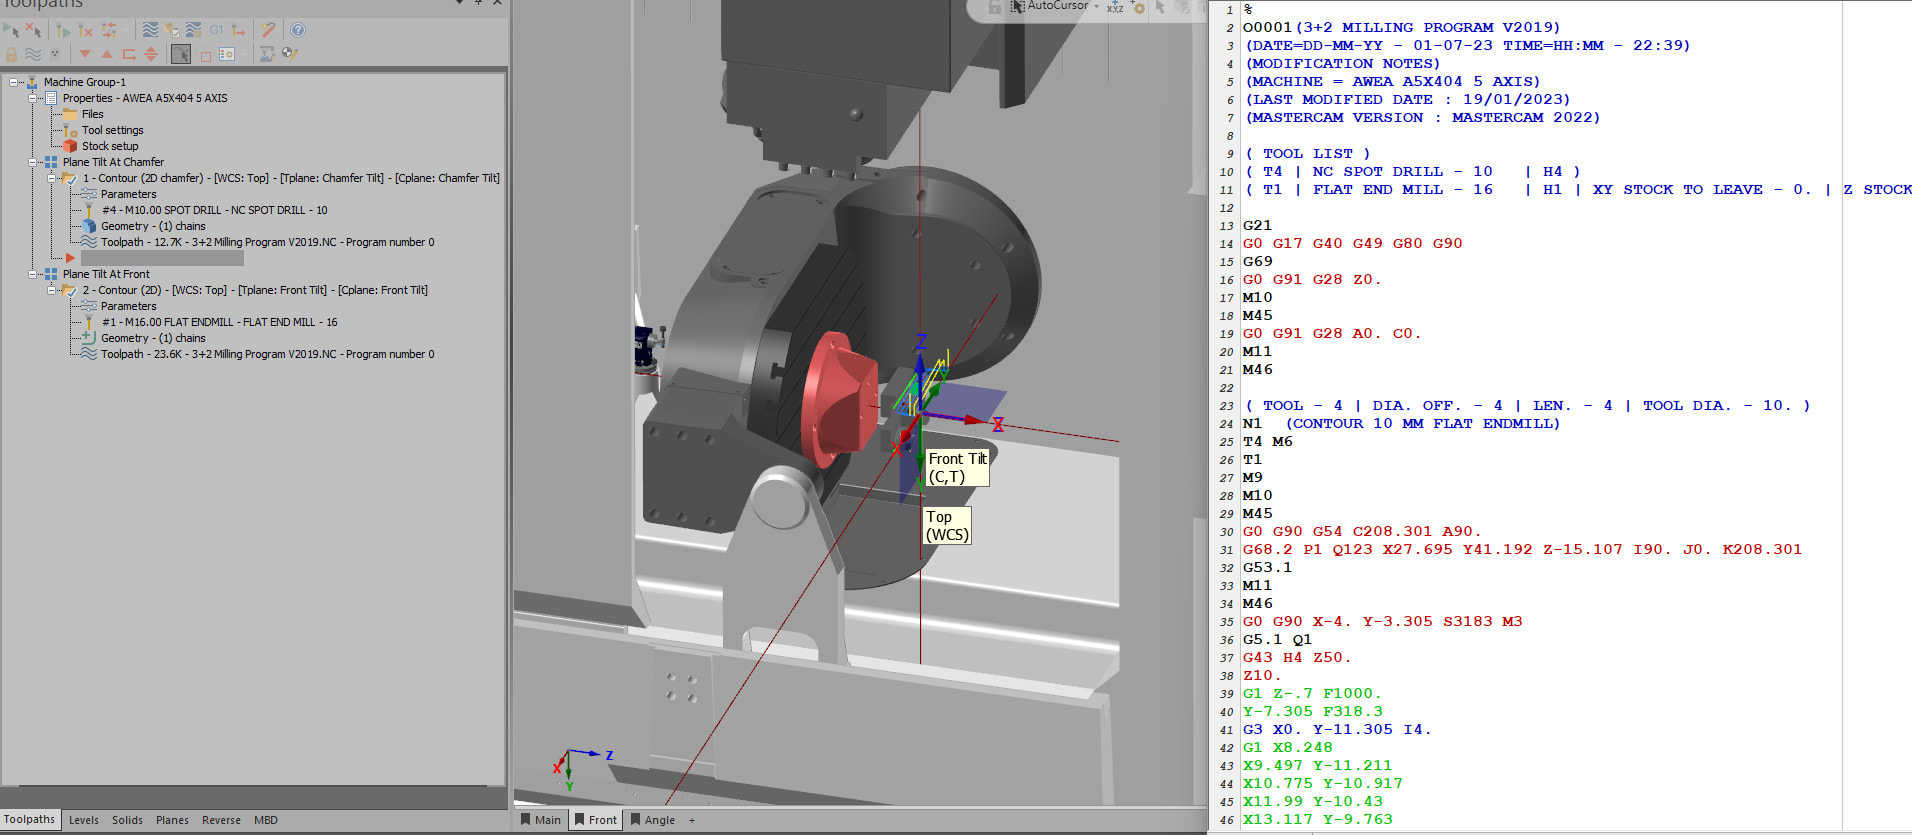Toggle lock on selected operations
Image resolution: width=1912 pixels, height=835 pixels.
coord(11,54)
